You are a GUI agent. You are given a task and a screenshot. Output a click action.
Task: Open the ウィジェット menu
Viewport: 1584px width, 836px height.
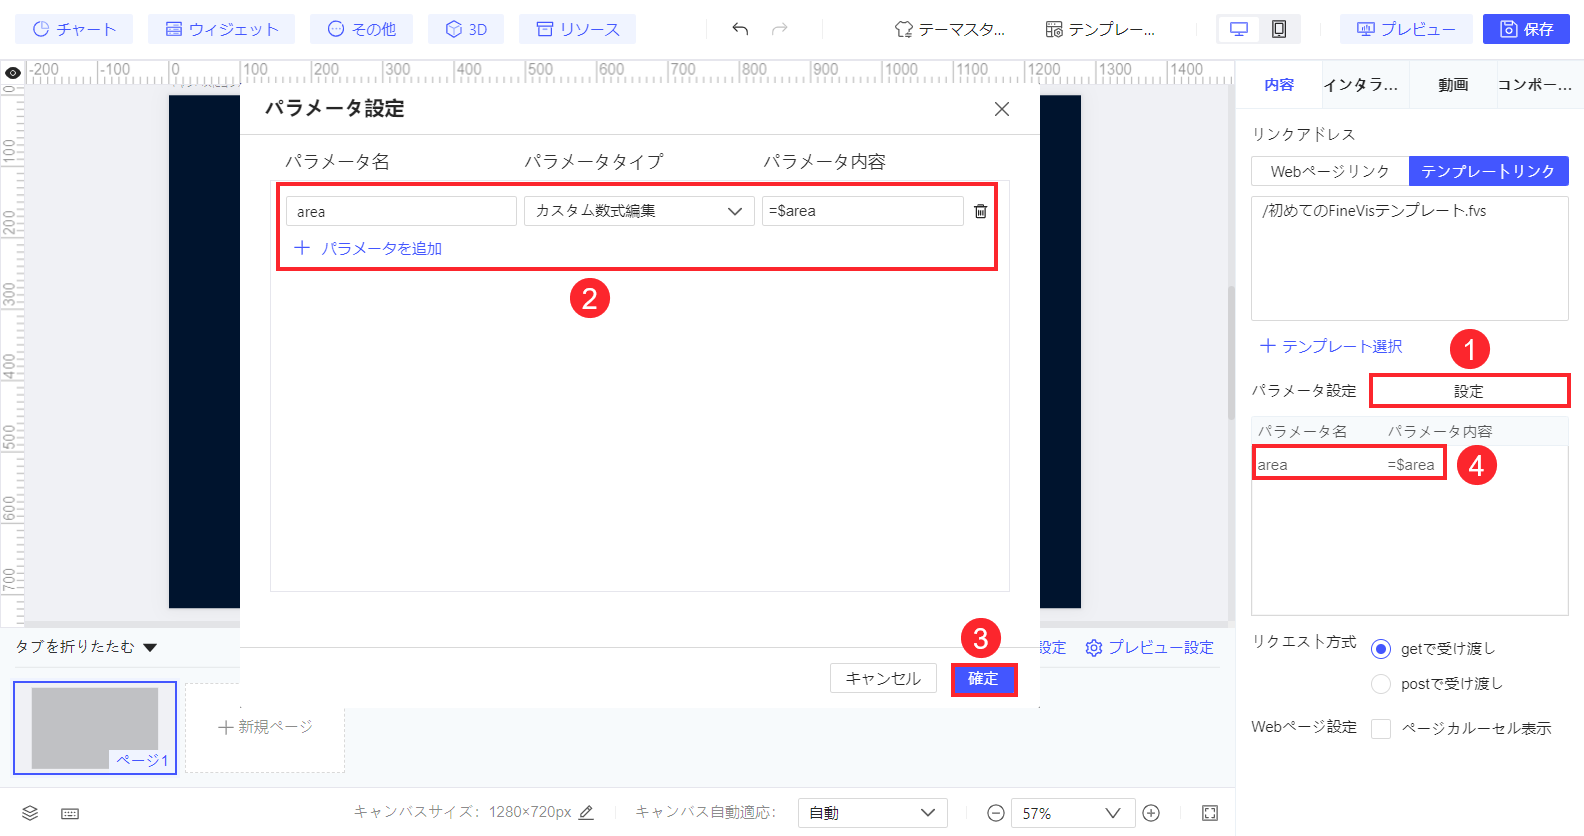(x=221, y=29)
